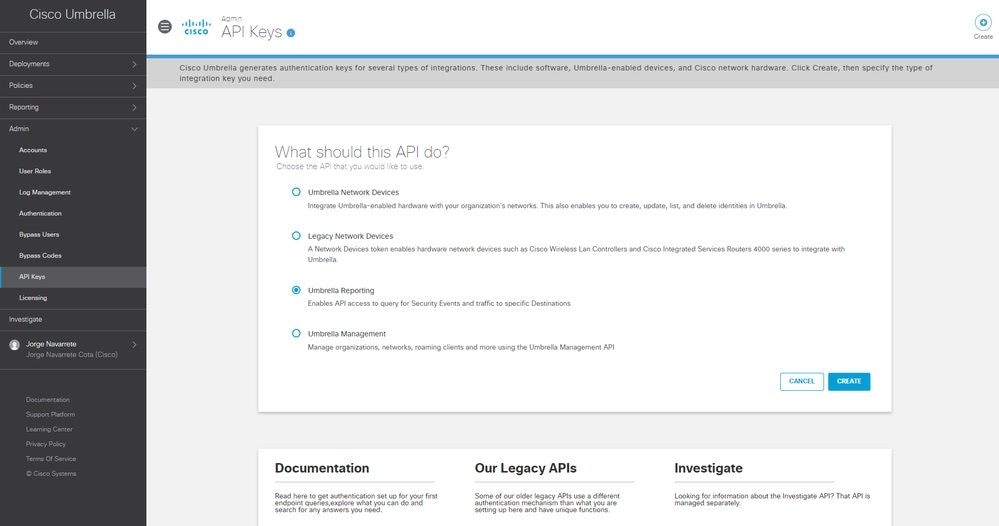Click the Admin breadcrumb label above API Keys
The width and height of the screenshot is (999, 526).
click(231, 18)
